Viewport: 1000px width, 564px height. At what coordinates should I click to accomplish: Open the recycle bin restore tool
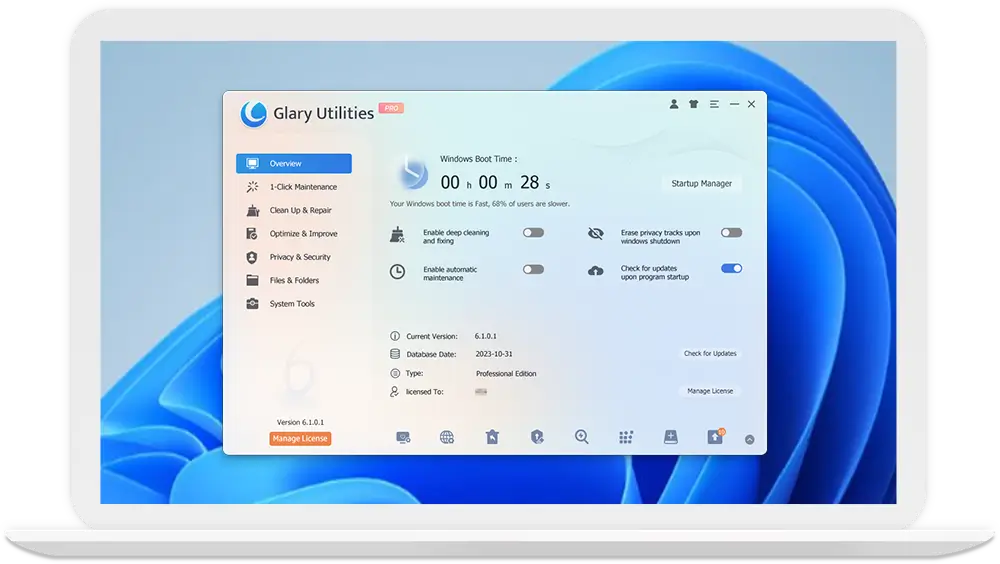pyautogui.click(x=492, y=437)
